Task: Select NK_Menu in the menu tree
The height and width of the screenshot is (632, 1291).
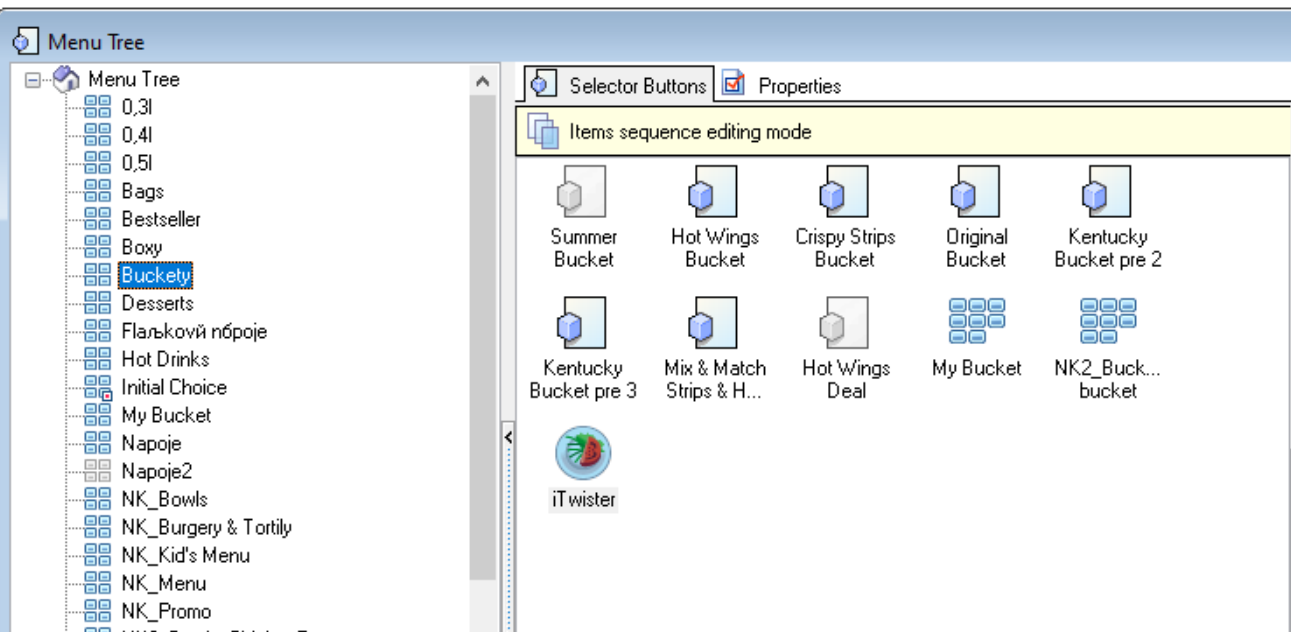Action: (163, 583)
